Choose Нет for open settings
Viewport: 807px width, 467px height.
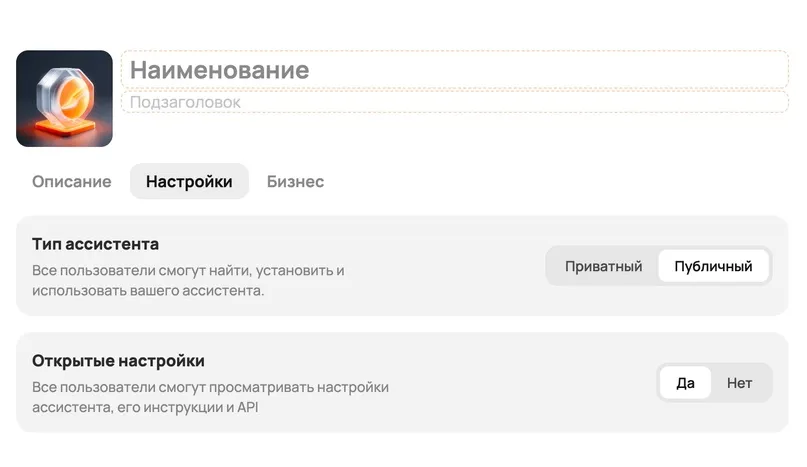tap(740, 383)
